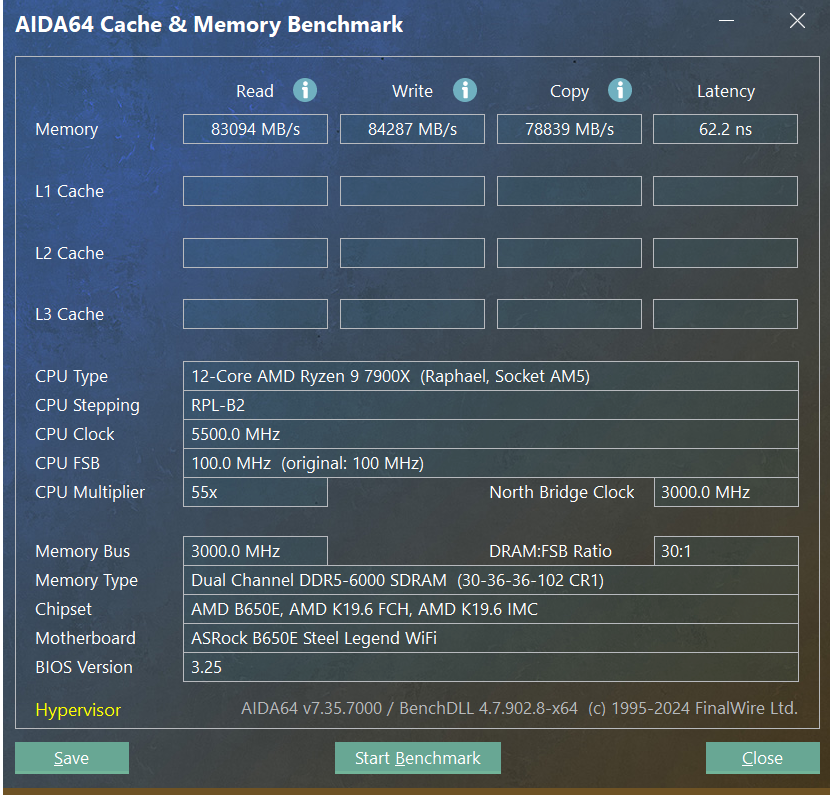
Task: Click the Read info icon
Action: pyautogui.click(x=305, y=90)
